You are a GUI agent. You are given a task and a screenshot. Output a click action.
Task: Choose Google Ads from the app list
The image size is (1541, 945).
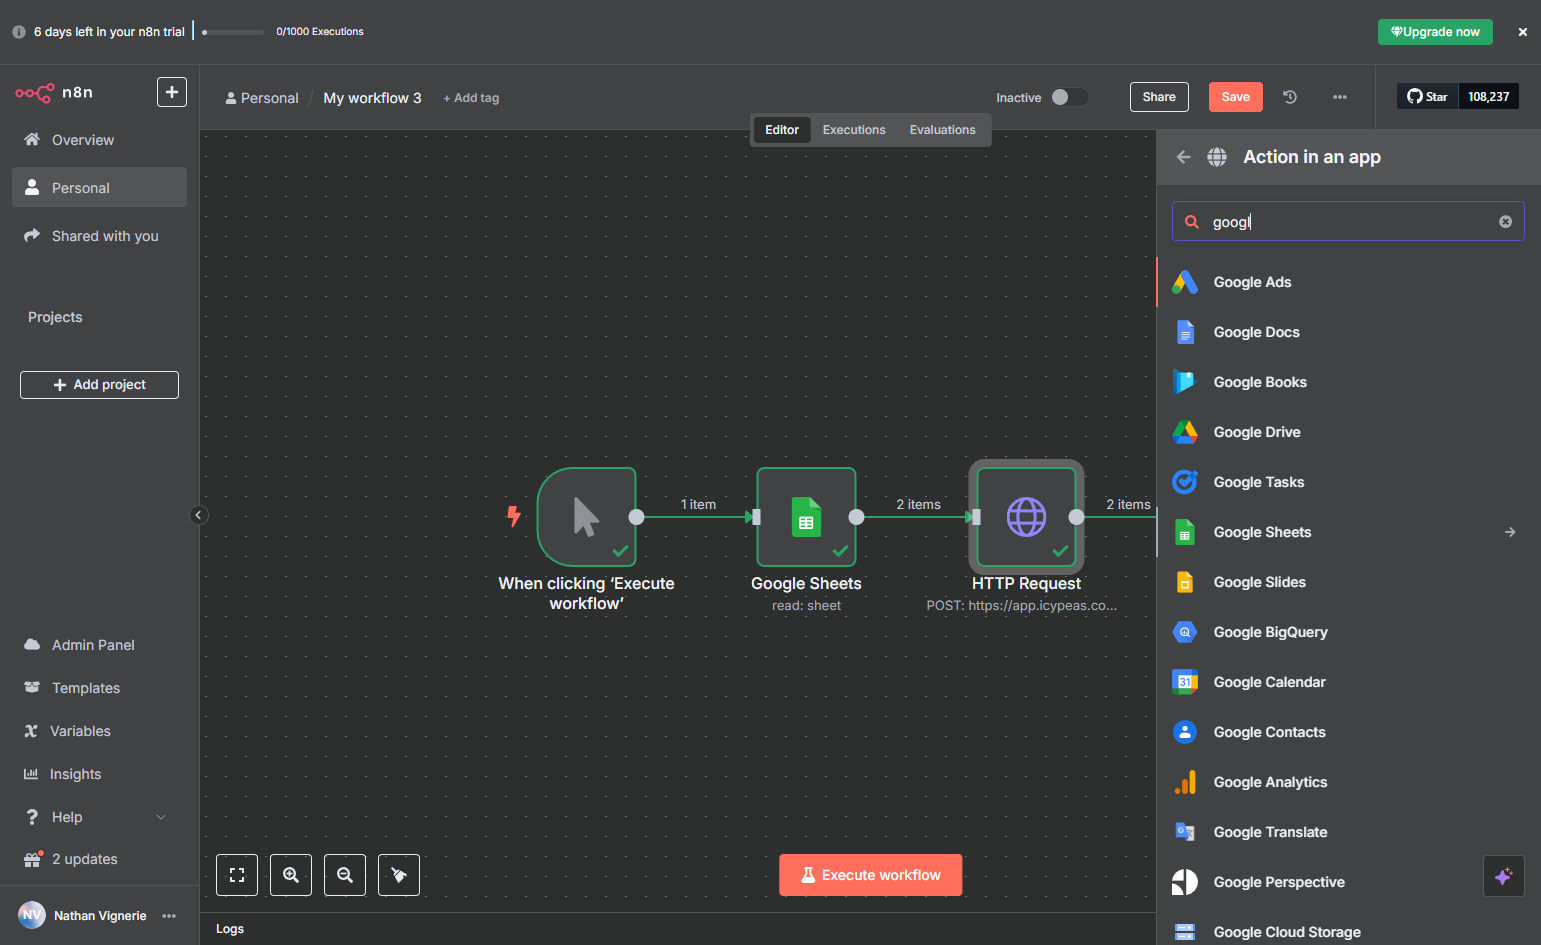(x=1348, y=282)
